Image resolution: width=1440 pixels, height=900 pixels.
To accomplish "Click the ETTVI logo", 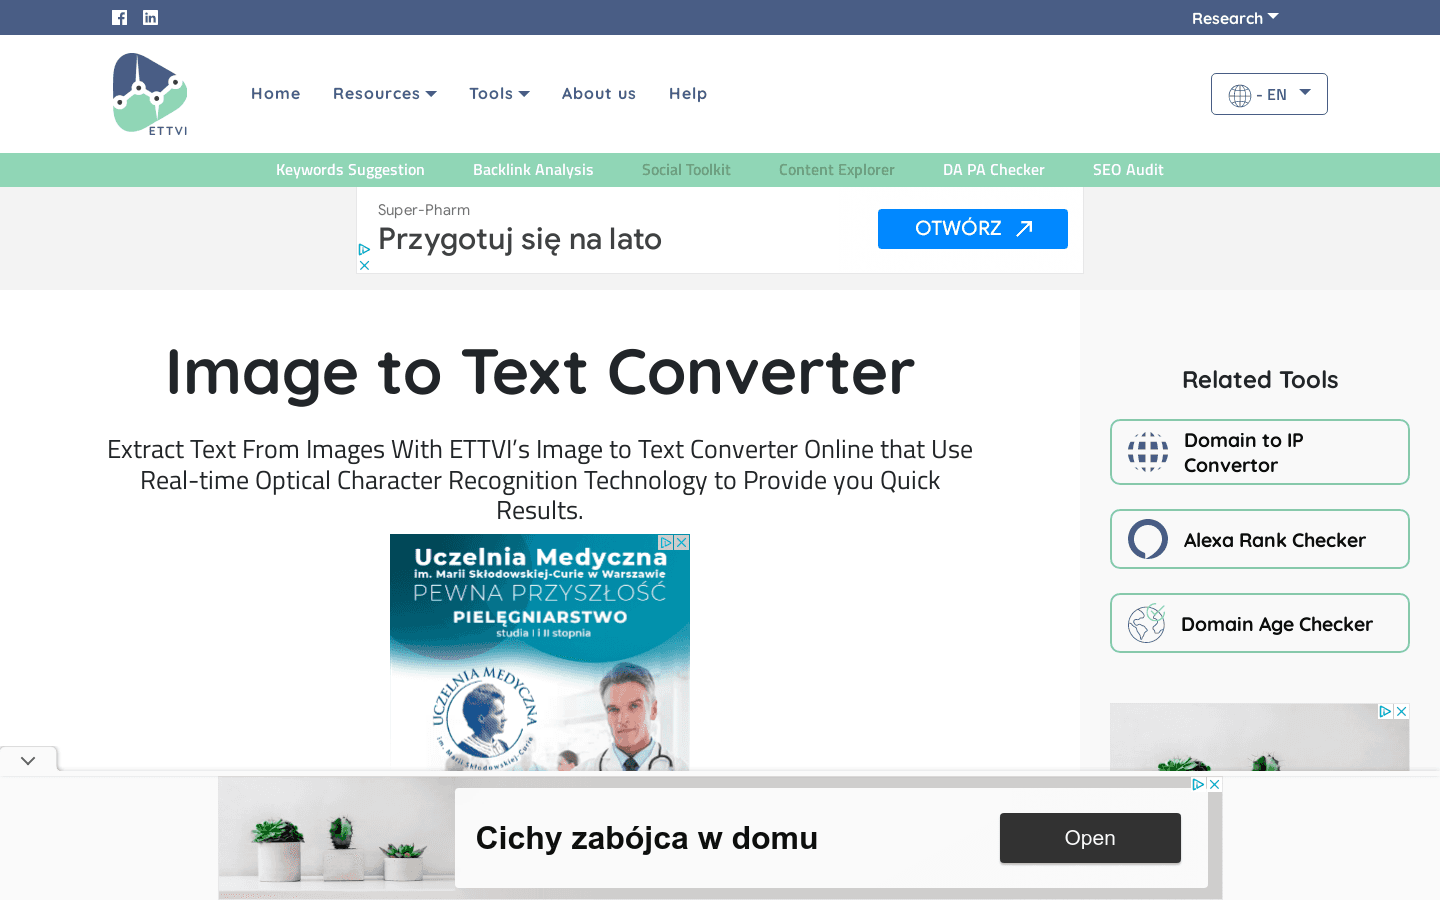I will (150, 94).
